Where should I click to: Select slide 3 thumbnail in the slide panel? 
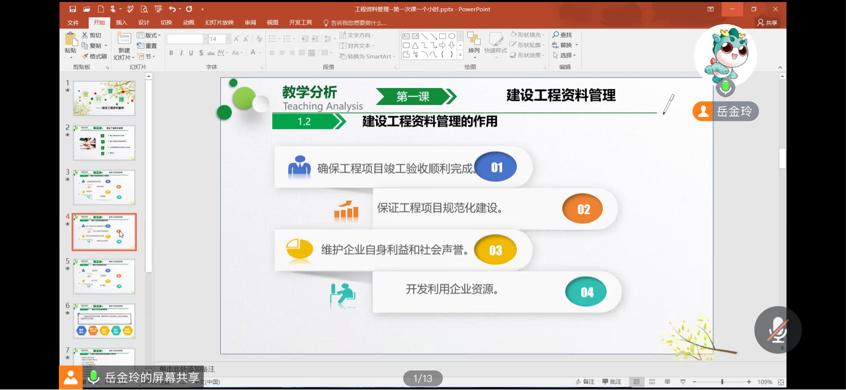104,187
